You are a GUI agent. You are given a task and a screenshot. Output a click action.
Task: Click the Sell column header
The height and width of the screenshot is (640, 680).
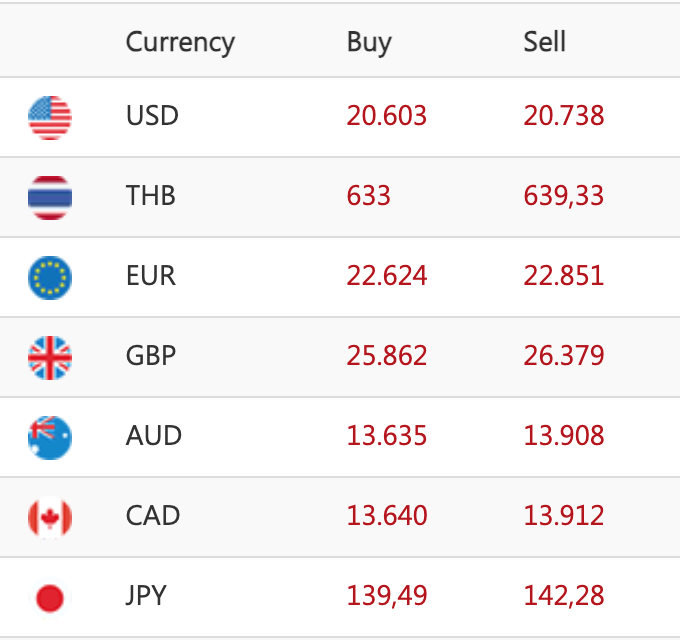(x=545, y=42)
